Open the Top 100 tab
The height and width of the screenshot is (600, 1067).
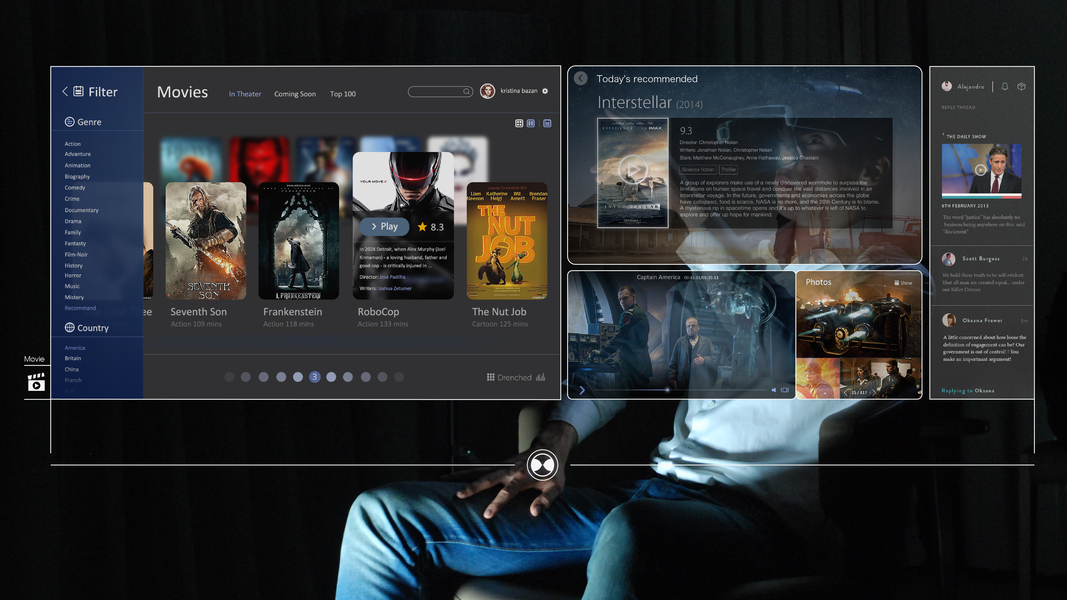point(343,94)
